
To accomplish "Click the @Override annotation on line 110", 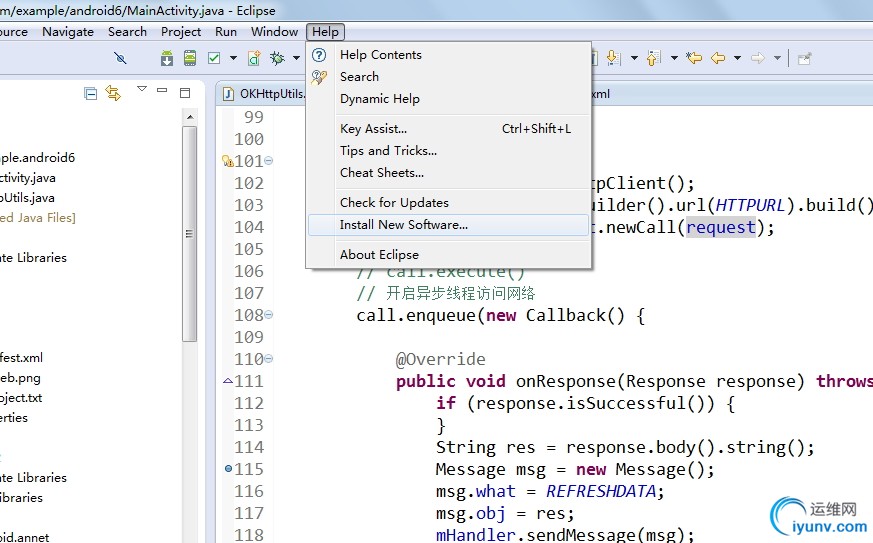I will (440, 359).
